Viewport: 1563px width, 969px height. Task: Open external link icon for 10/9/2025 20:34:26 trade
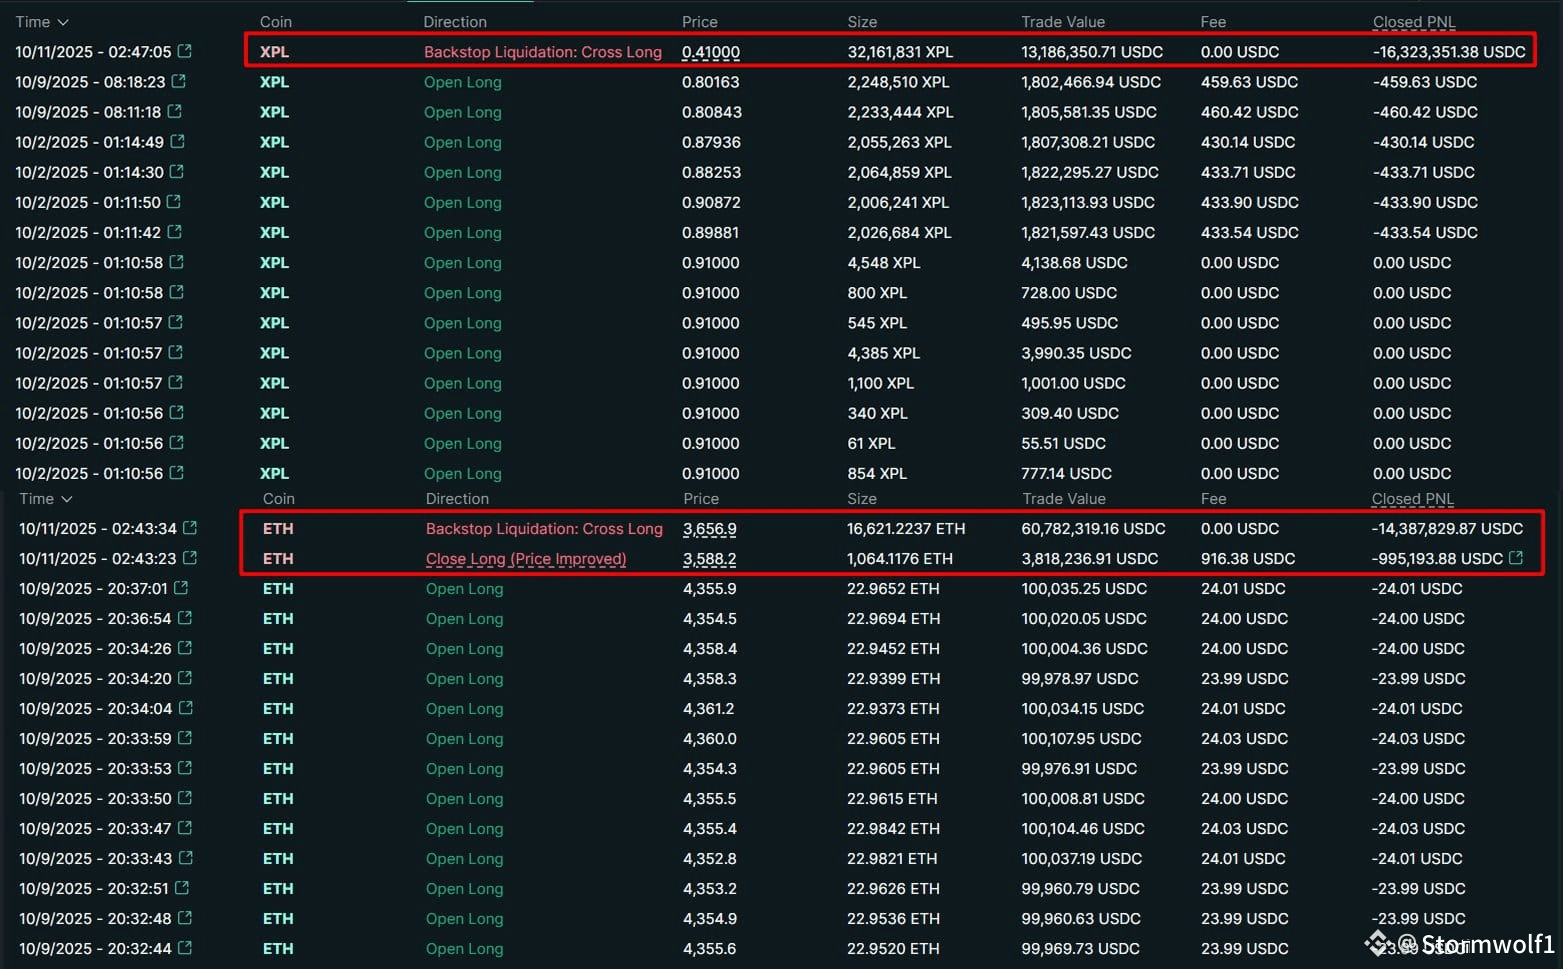[x=185, y=647]
